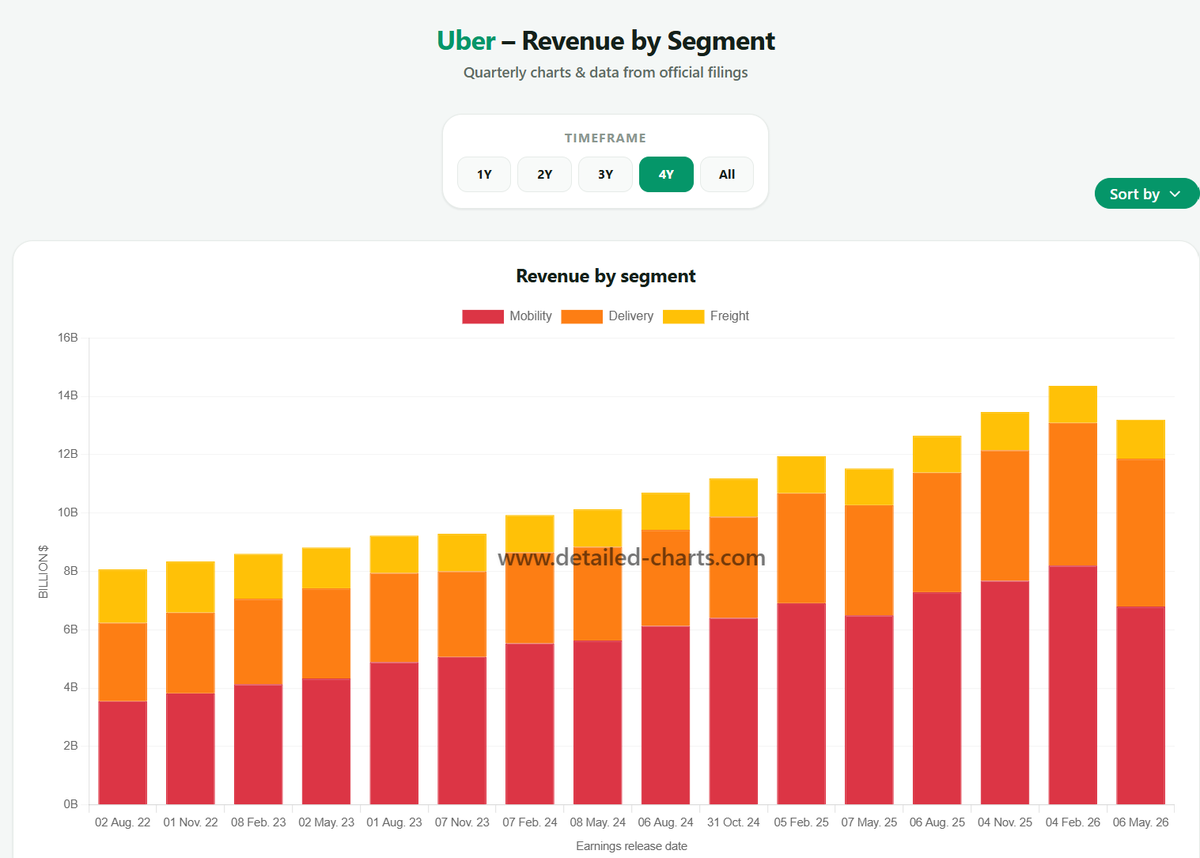Screen dimensions: 1200x858
Task: Click the Mobility bar for 04 Nov. 25
Action: (x=1005, y=693)
